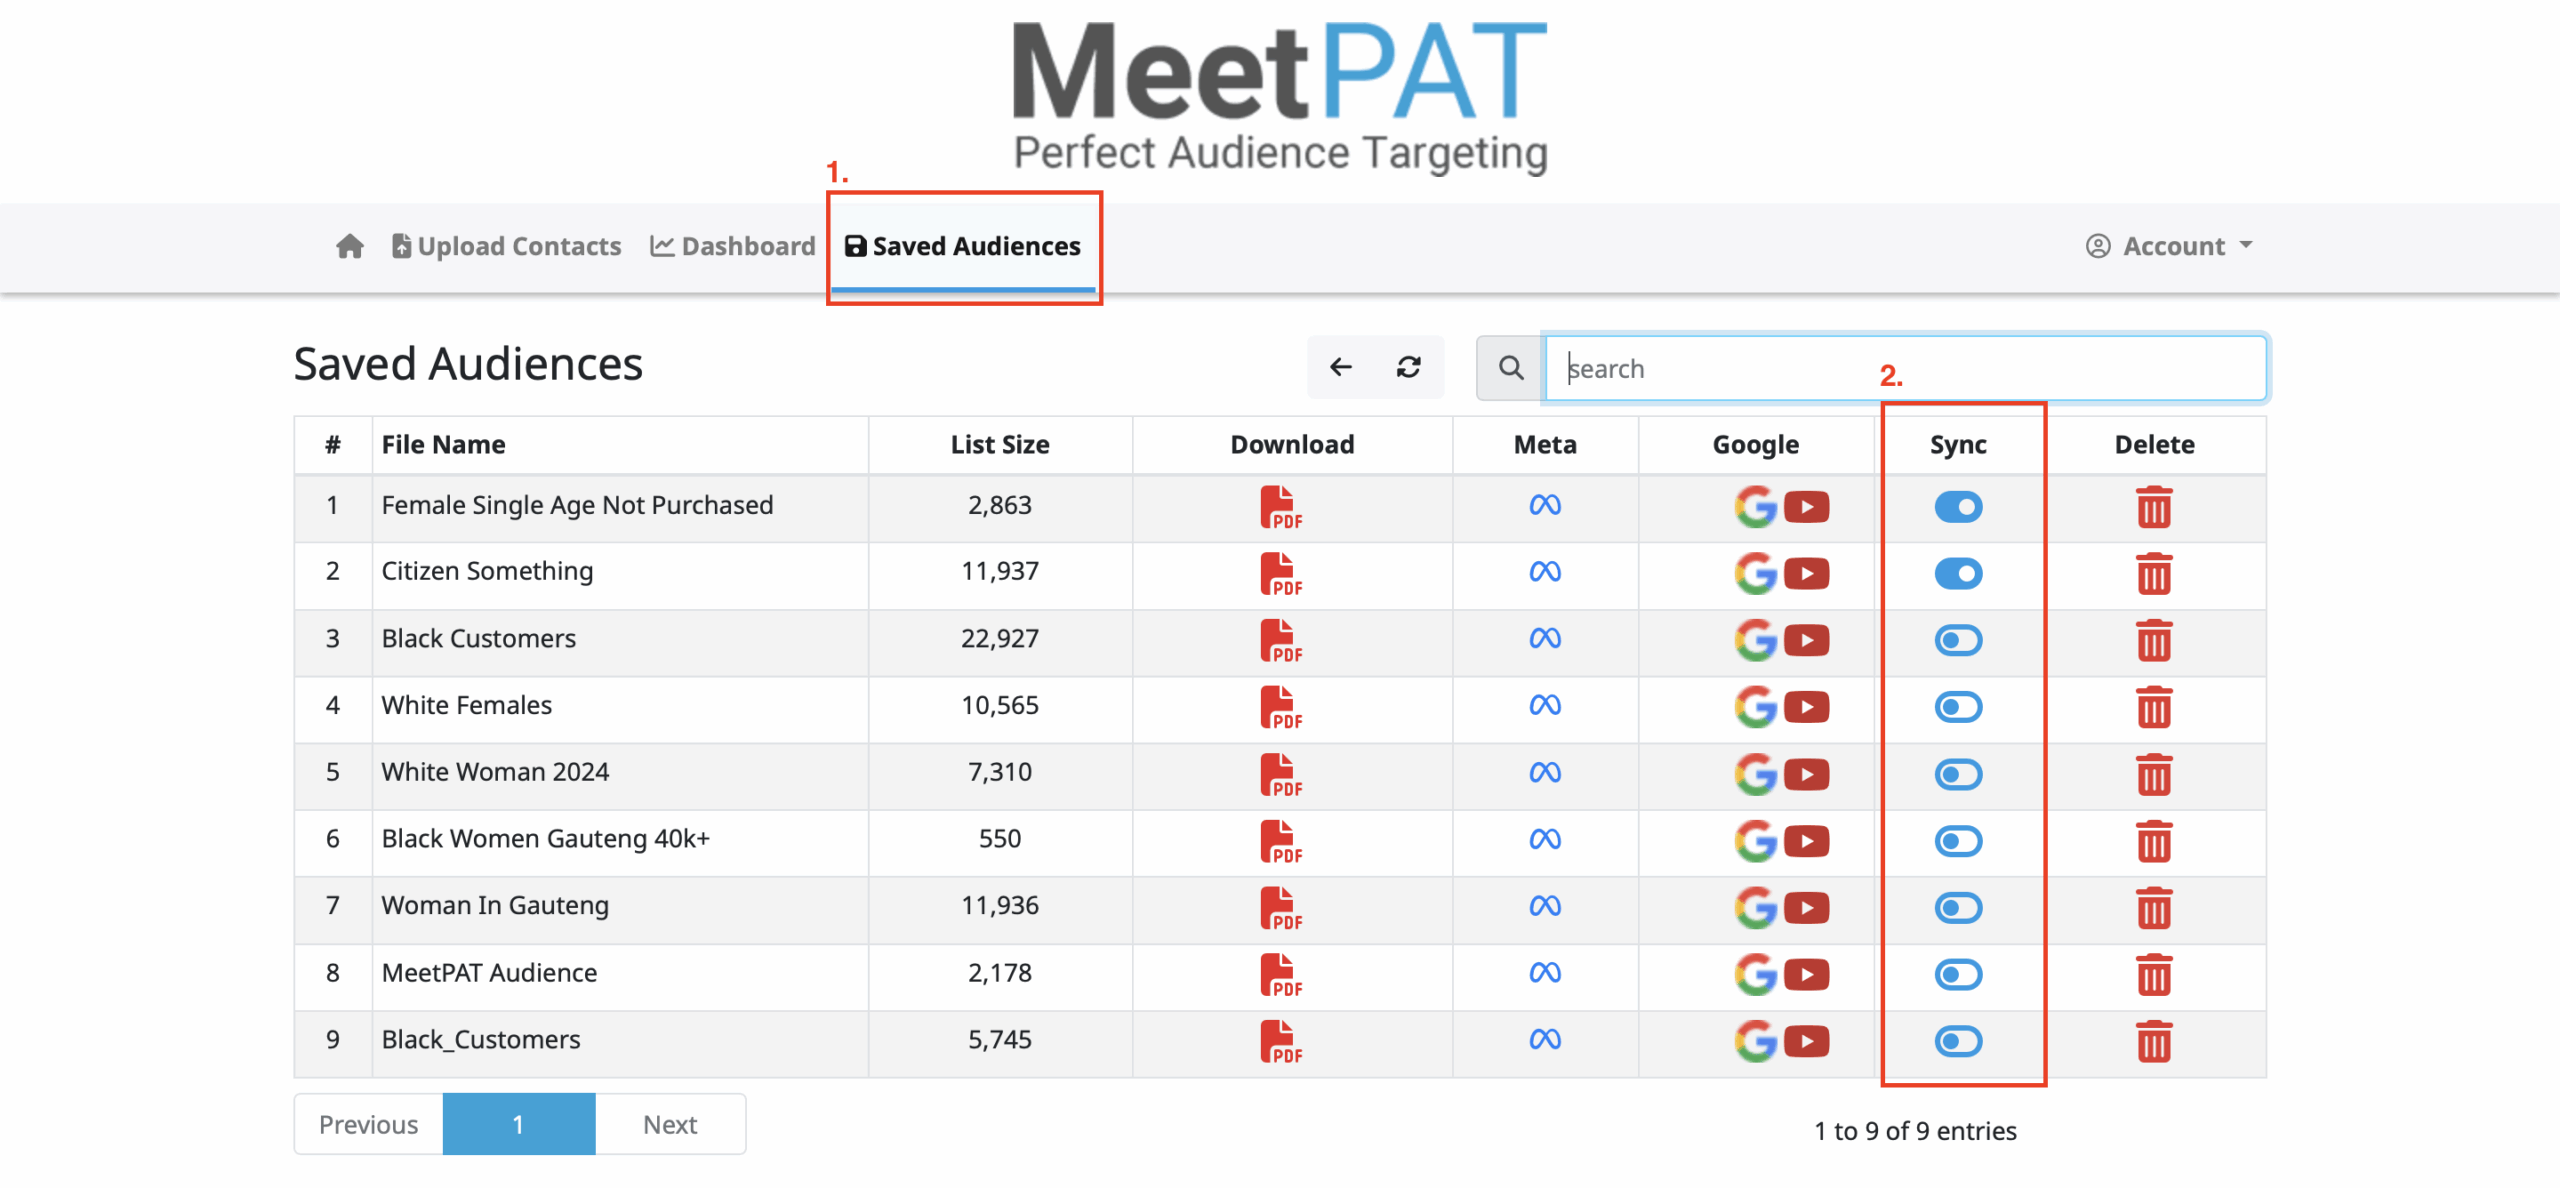Toggle sync off for Citizen Something
The image size is (2560, 1188).
pos(1957,574)
